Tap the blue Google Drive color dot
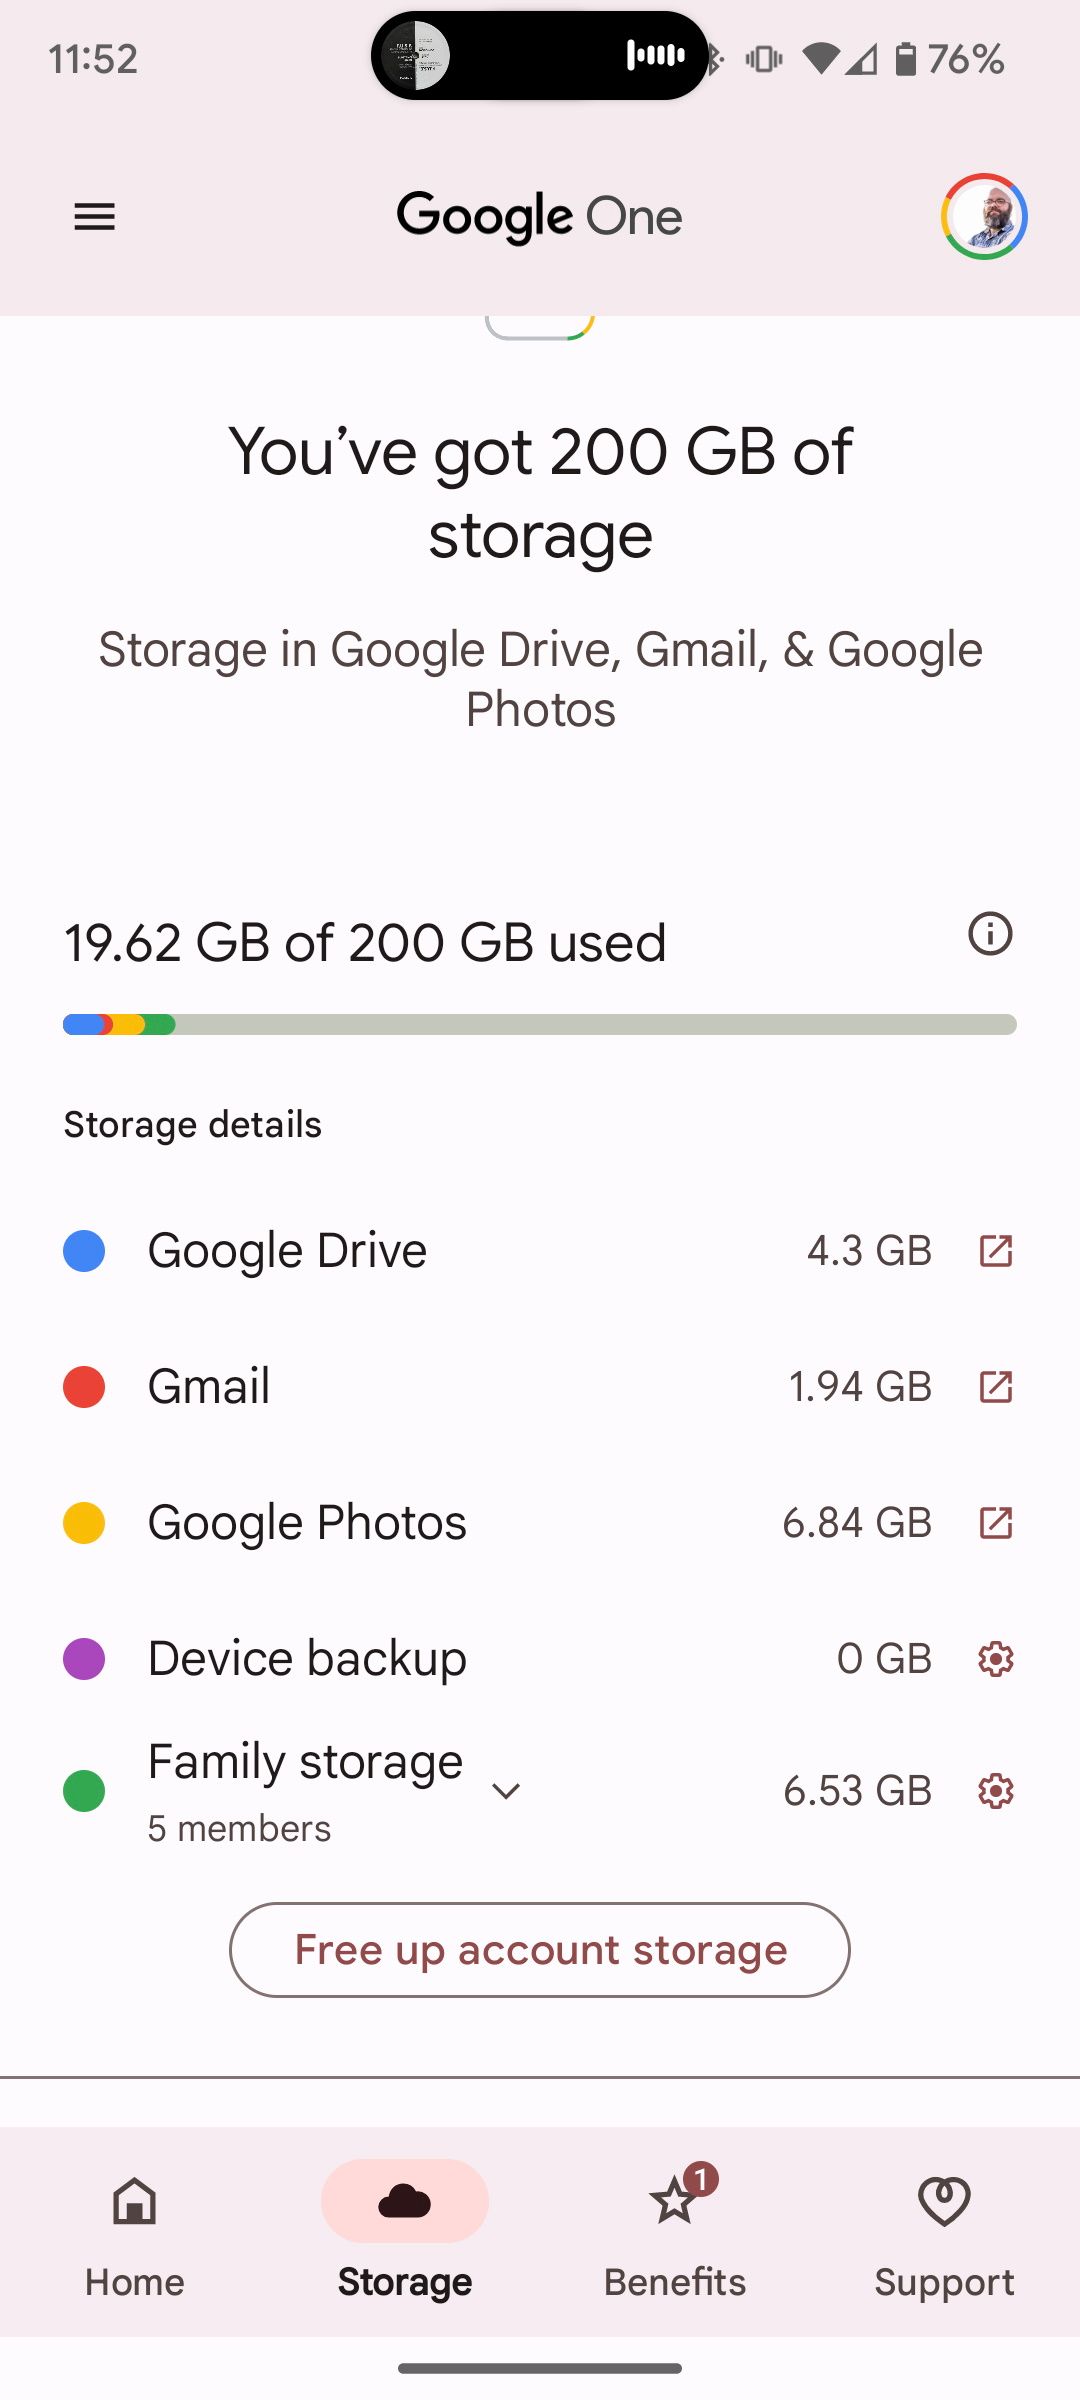 (84, 1251)
